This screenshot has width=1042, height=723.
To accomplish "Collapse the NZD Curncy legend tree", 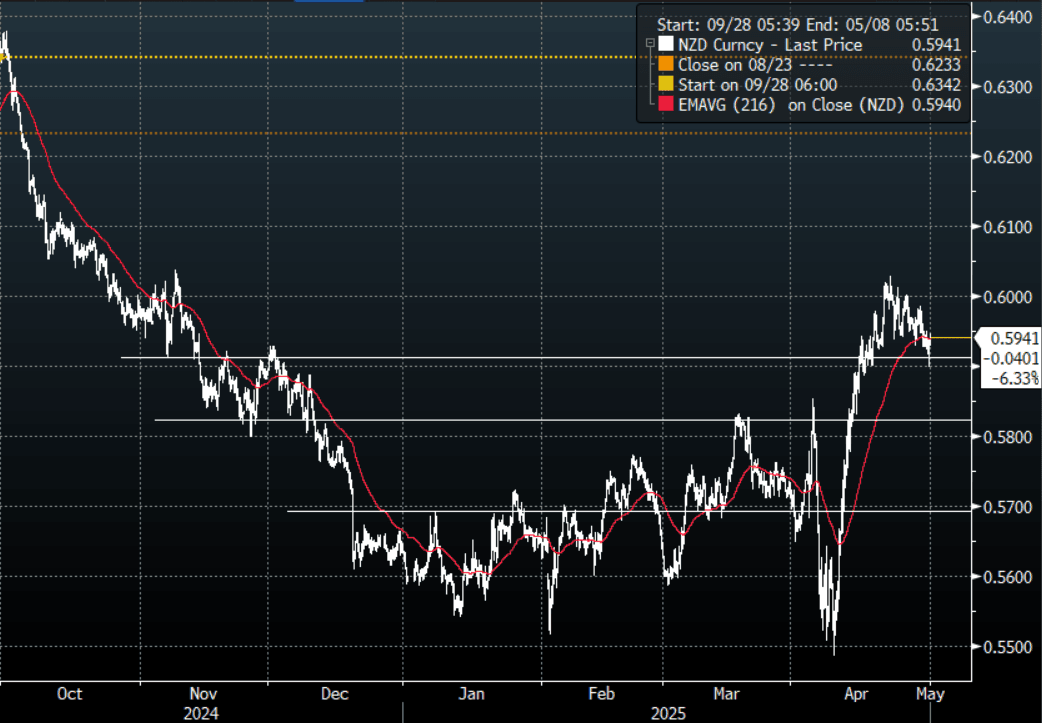I will pyautogui.click(x=651, y=45).
